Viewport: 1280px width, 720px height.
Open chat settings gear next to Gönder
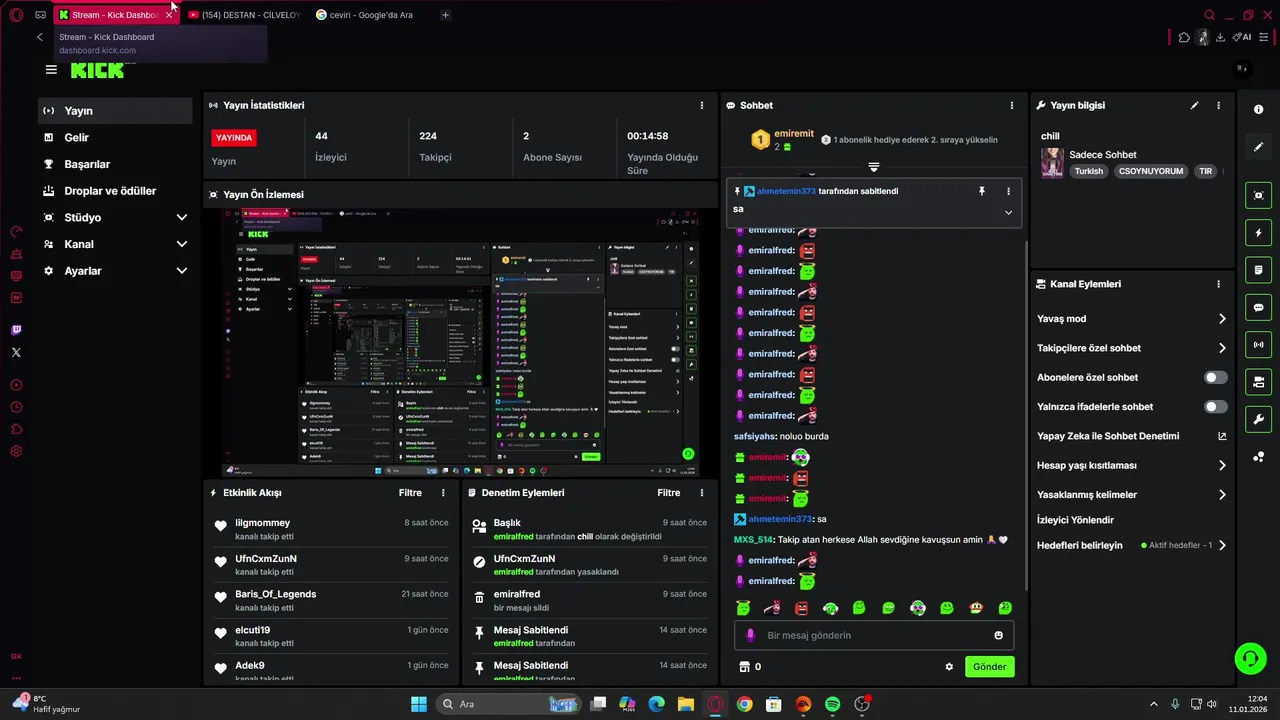(949, 667)
